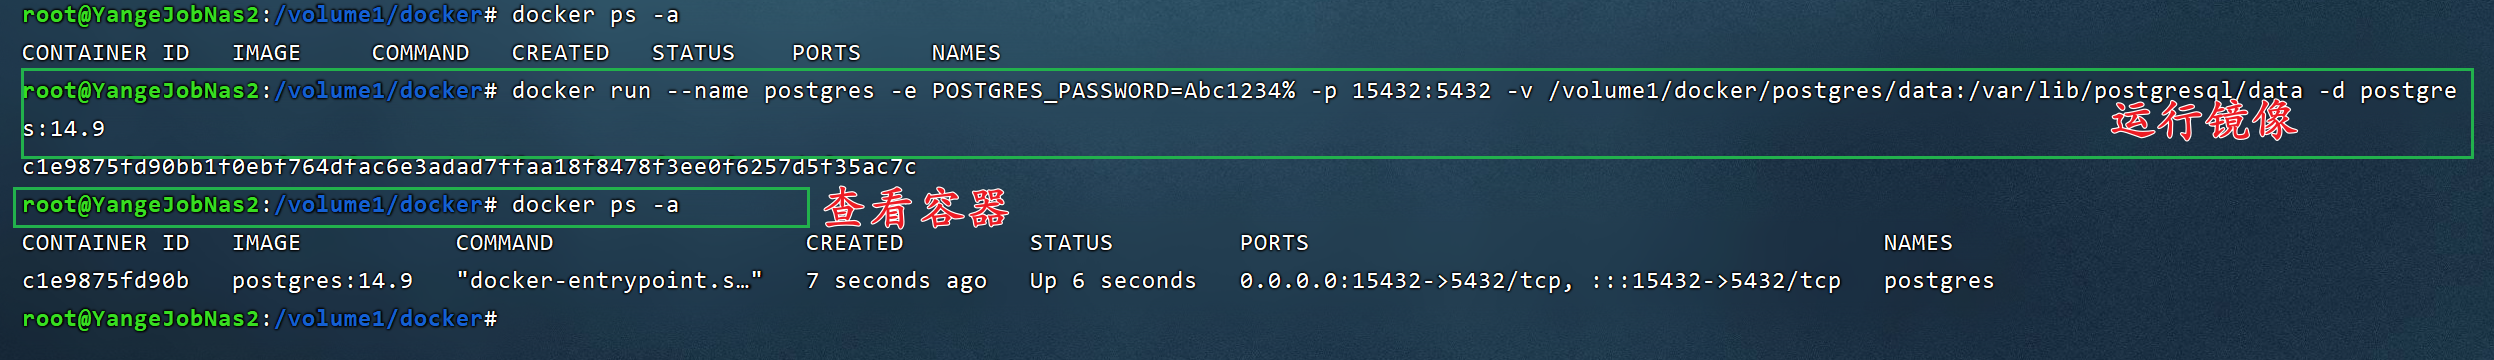Click the lower STATUS column header

pyautogui.click(x=1071, y=243)
